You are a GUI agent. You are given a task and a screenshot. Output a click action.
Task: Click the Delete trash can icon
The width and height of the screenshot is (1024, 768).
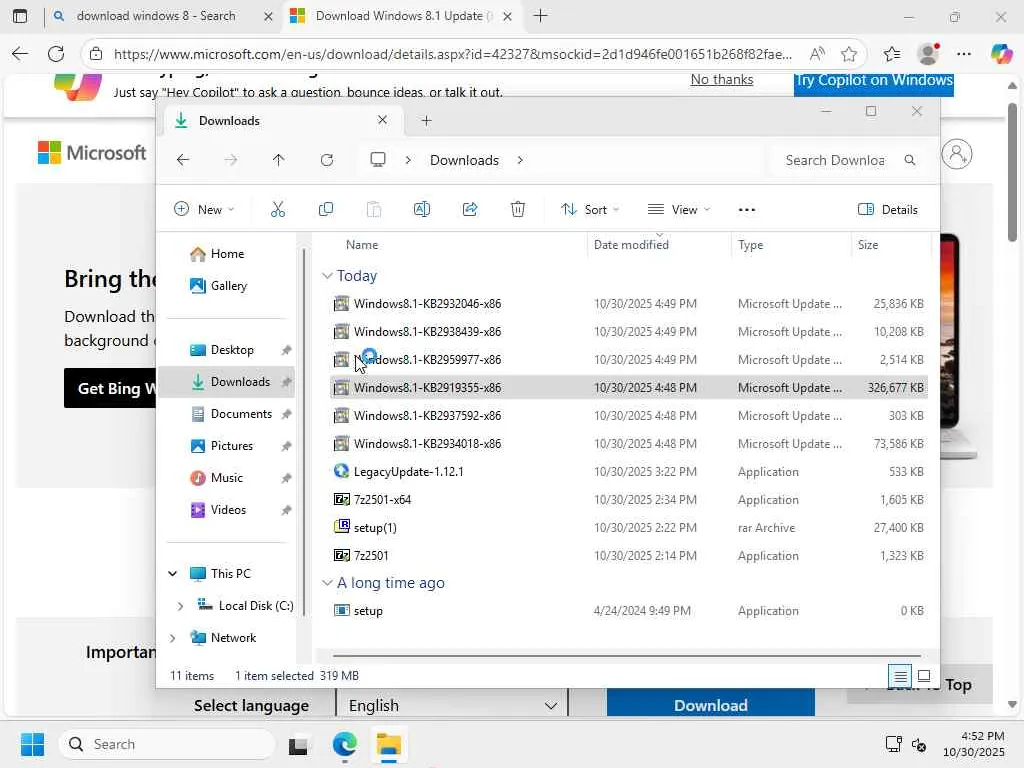point(518,210)
